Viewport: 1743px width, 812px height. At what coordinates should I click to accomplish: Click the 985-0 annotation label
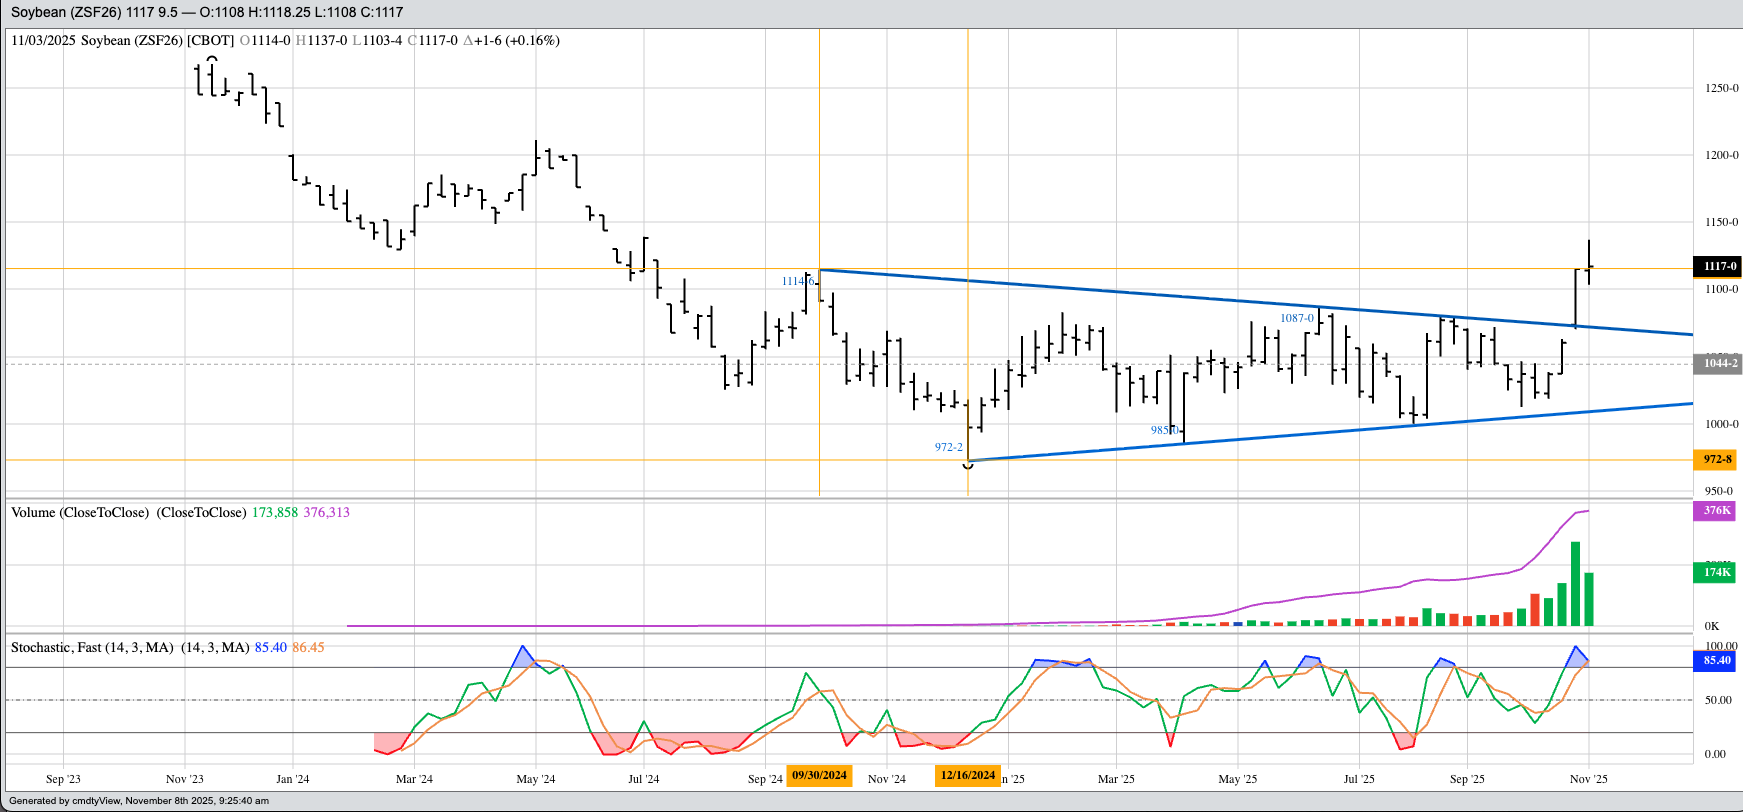1164,430
